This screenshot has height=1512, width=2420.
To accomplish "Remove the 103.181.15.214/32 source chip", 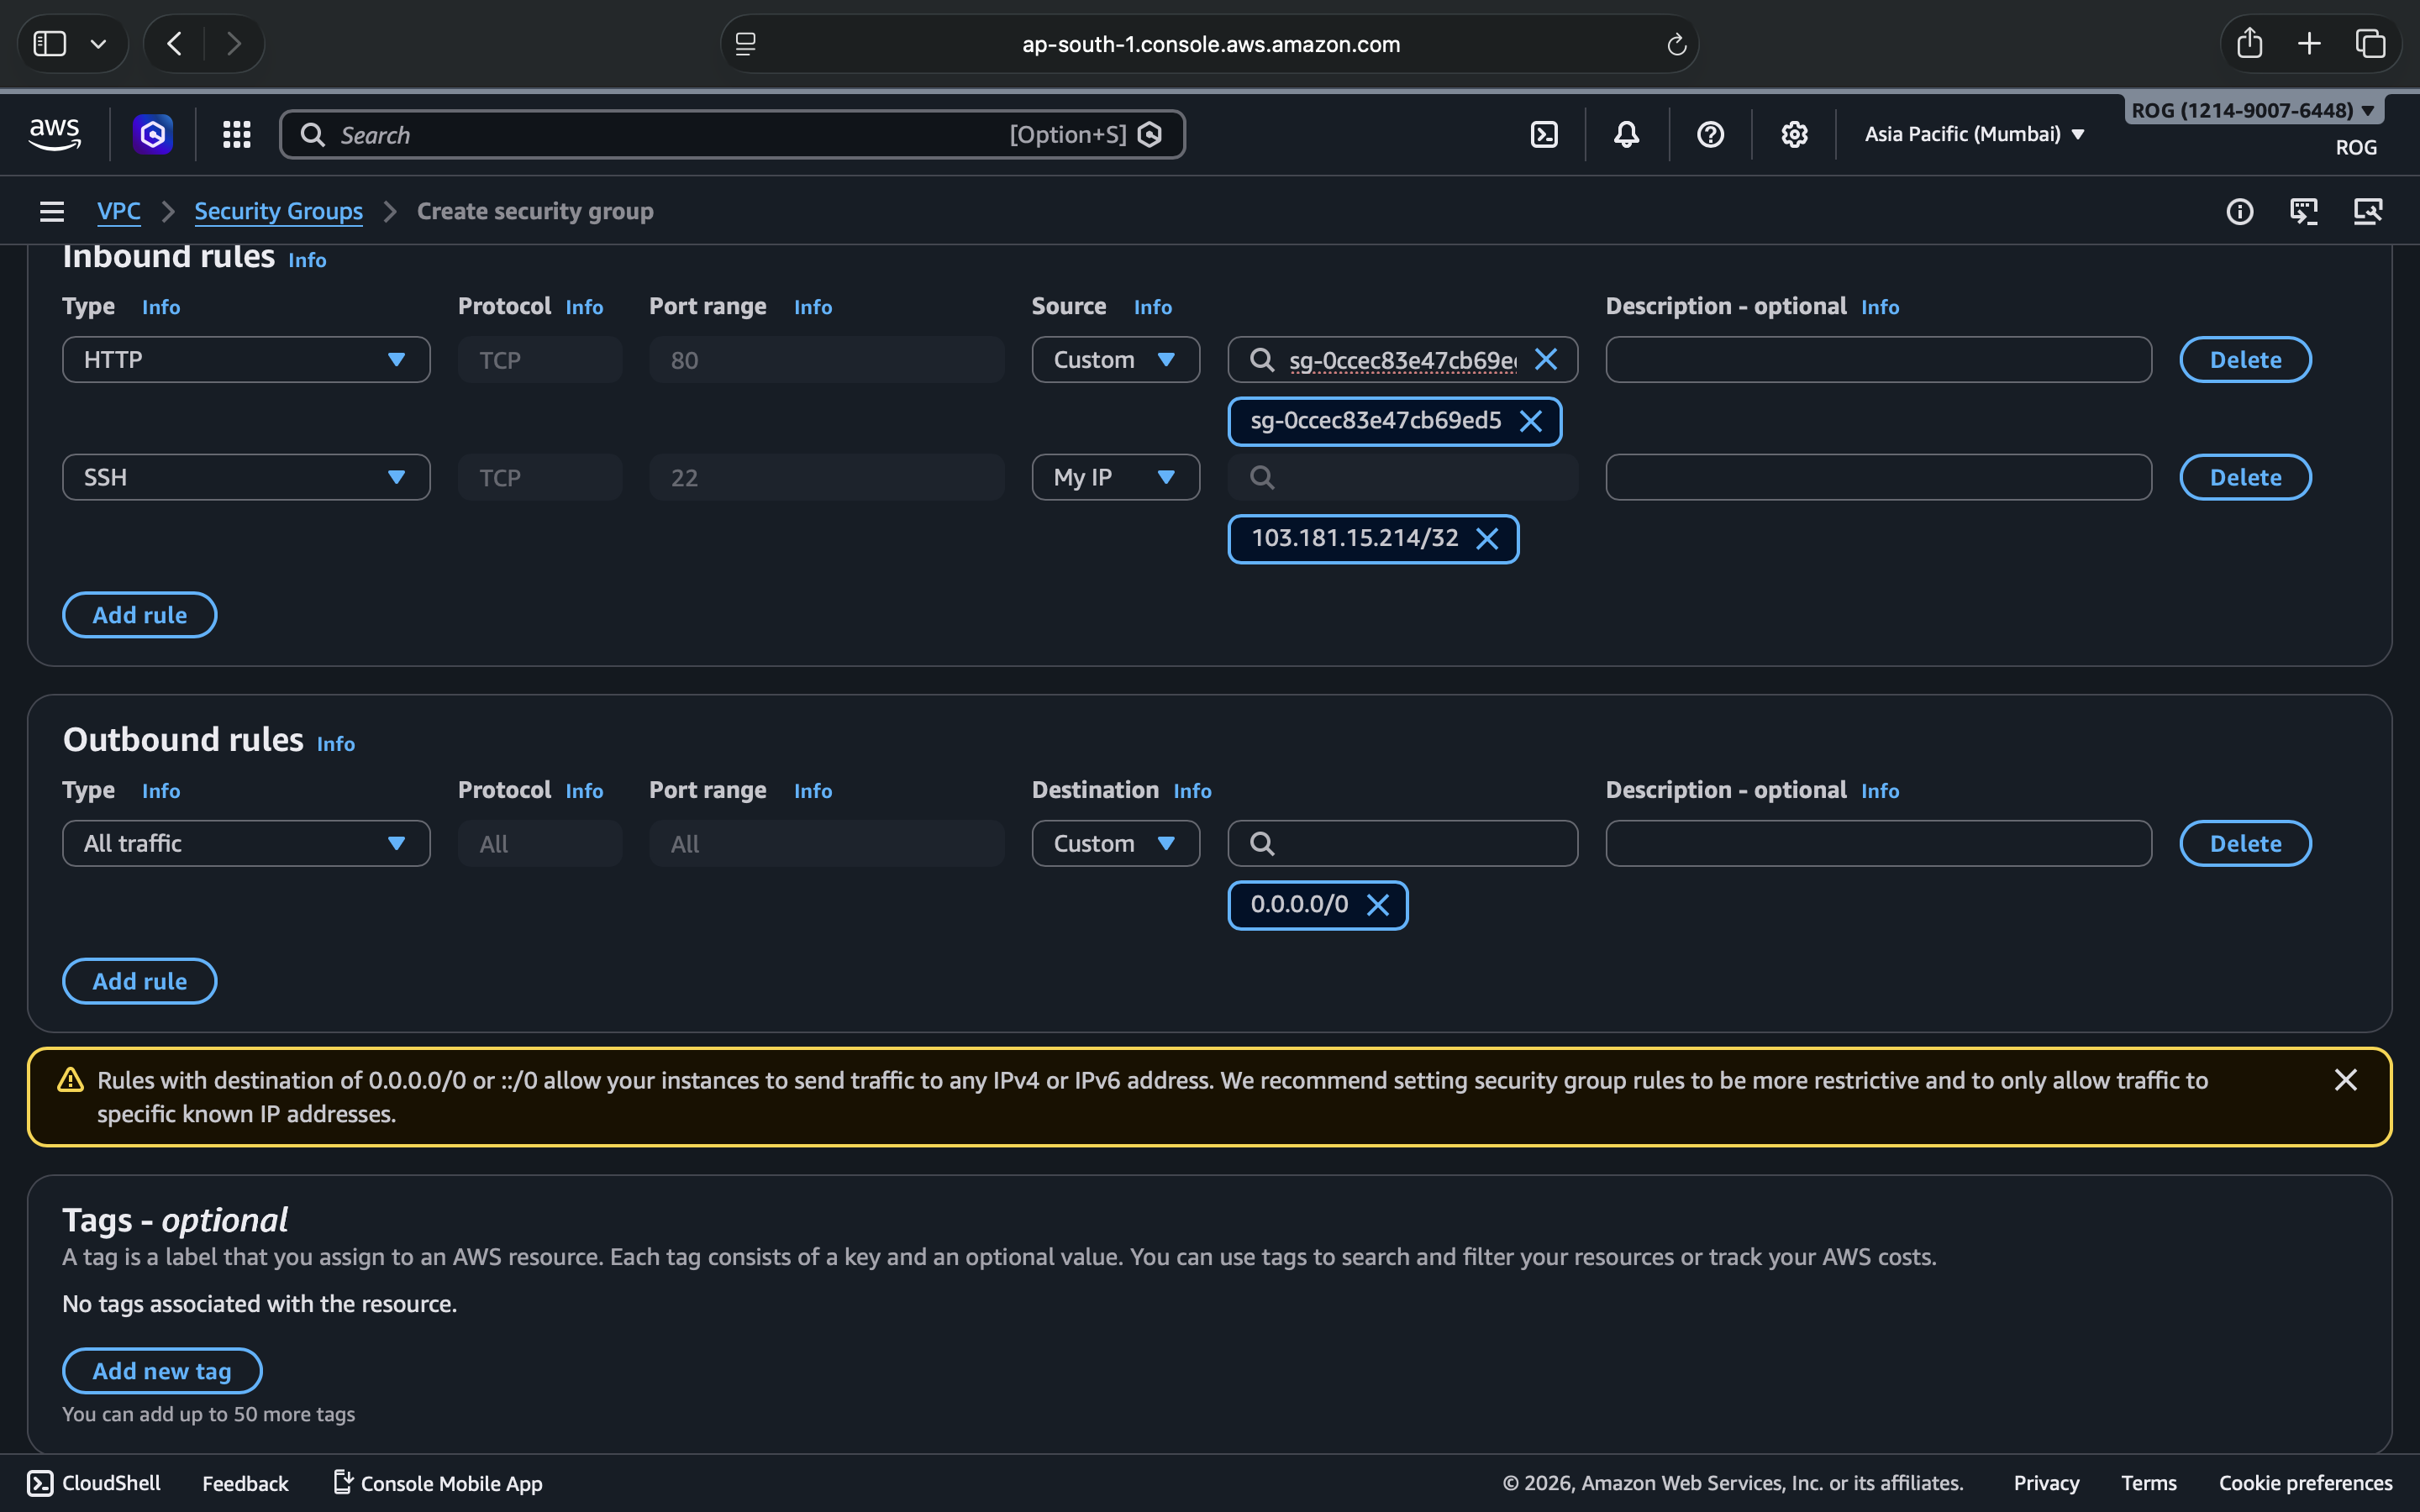I will point(1487,539).
